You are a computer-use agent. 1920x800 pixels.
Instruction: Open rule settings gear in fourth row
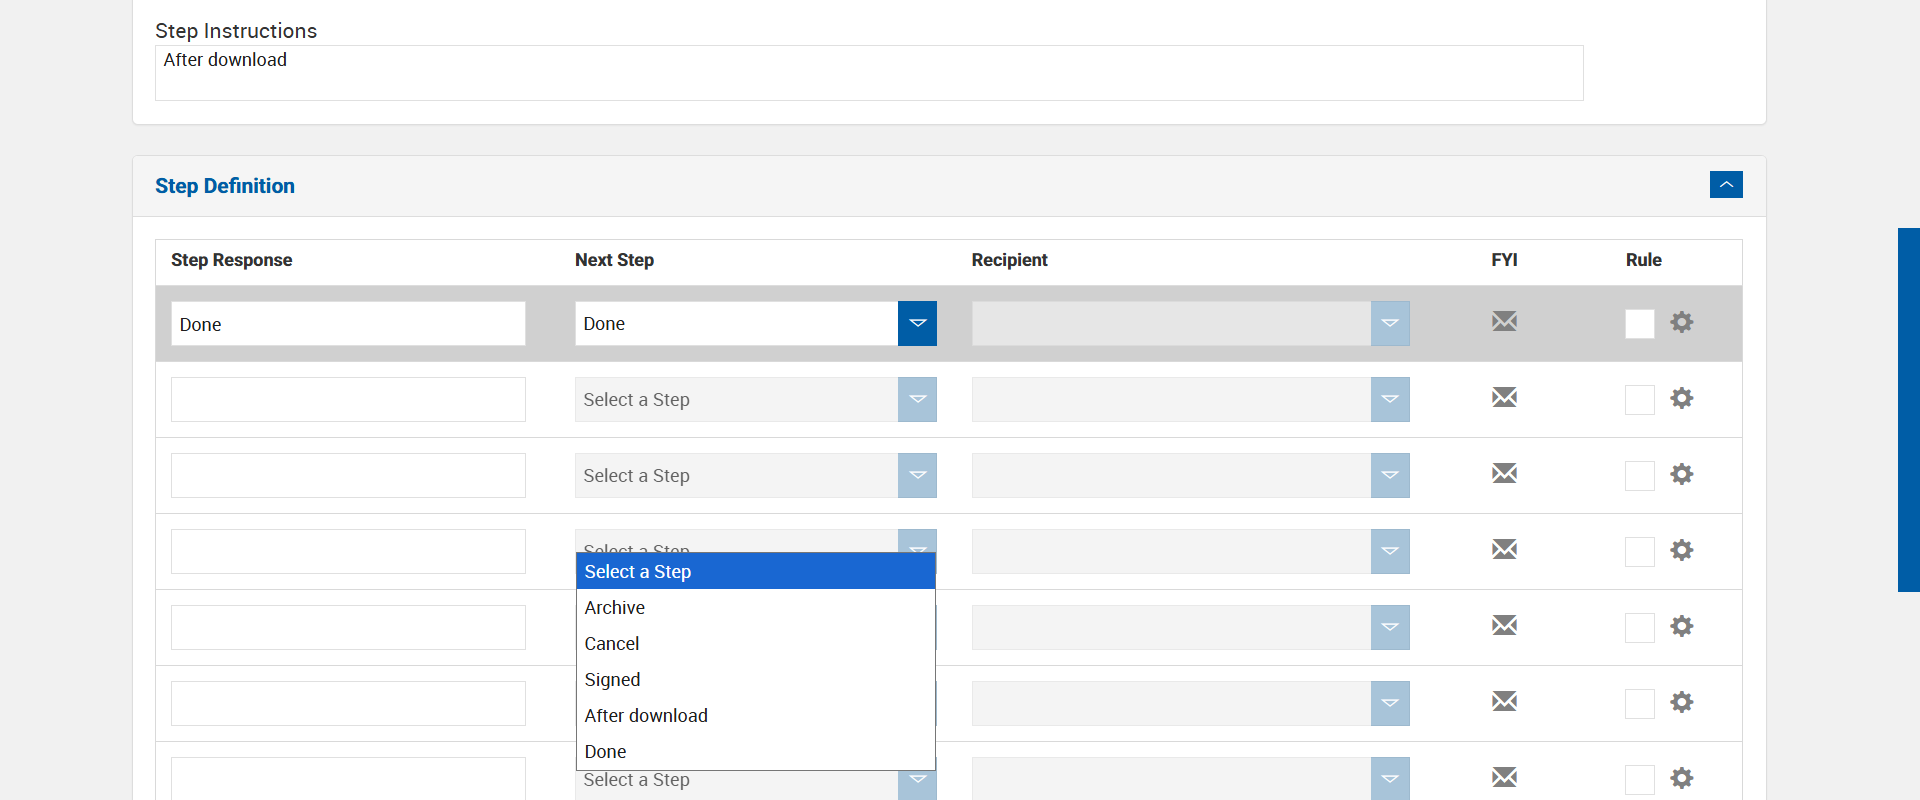(x=1682, y=550)
